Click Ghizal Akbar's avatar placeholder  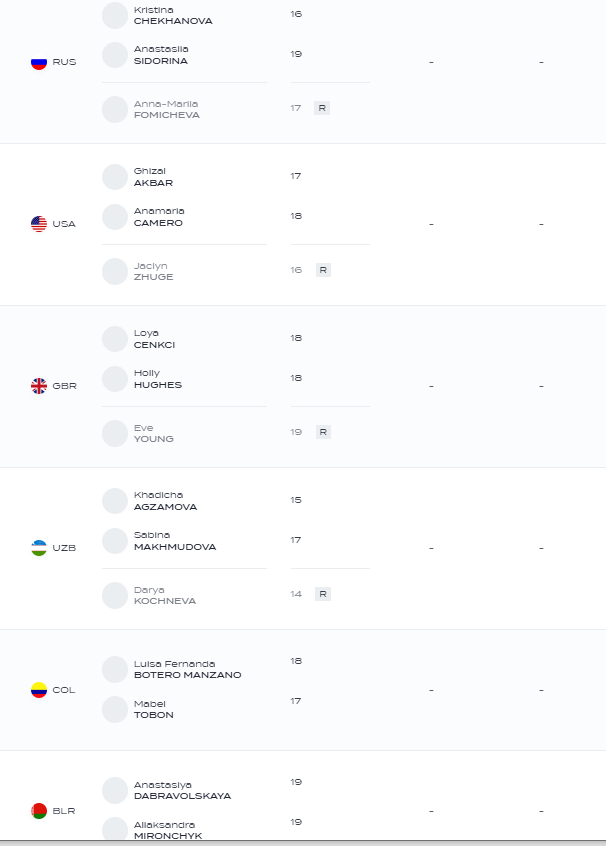click(115, 177)
